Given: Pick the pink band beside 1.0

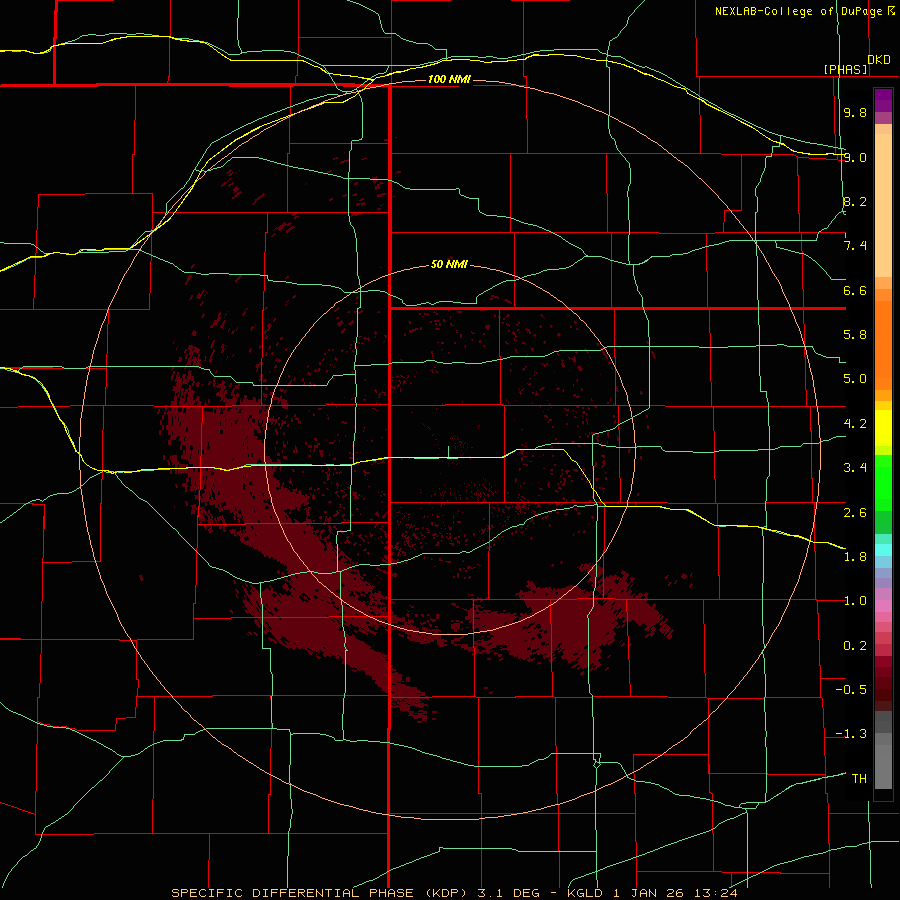Looking at the screenshot, I should coord(883,605).
